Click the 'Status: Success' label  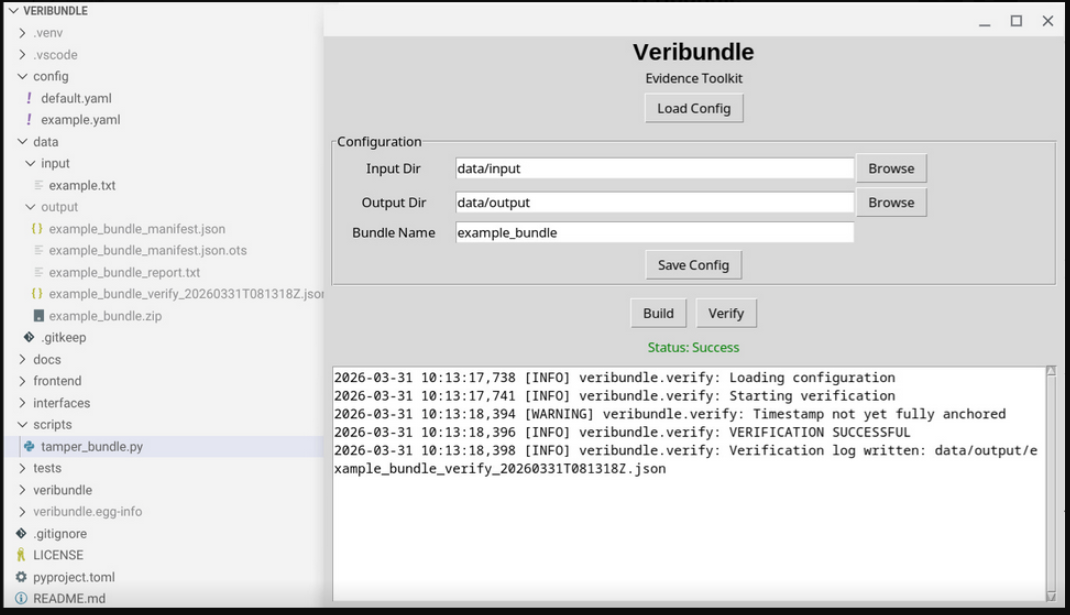tap(693, 347)
